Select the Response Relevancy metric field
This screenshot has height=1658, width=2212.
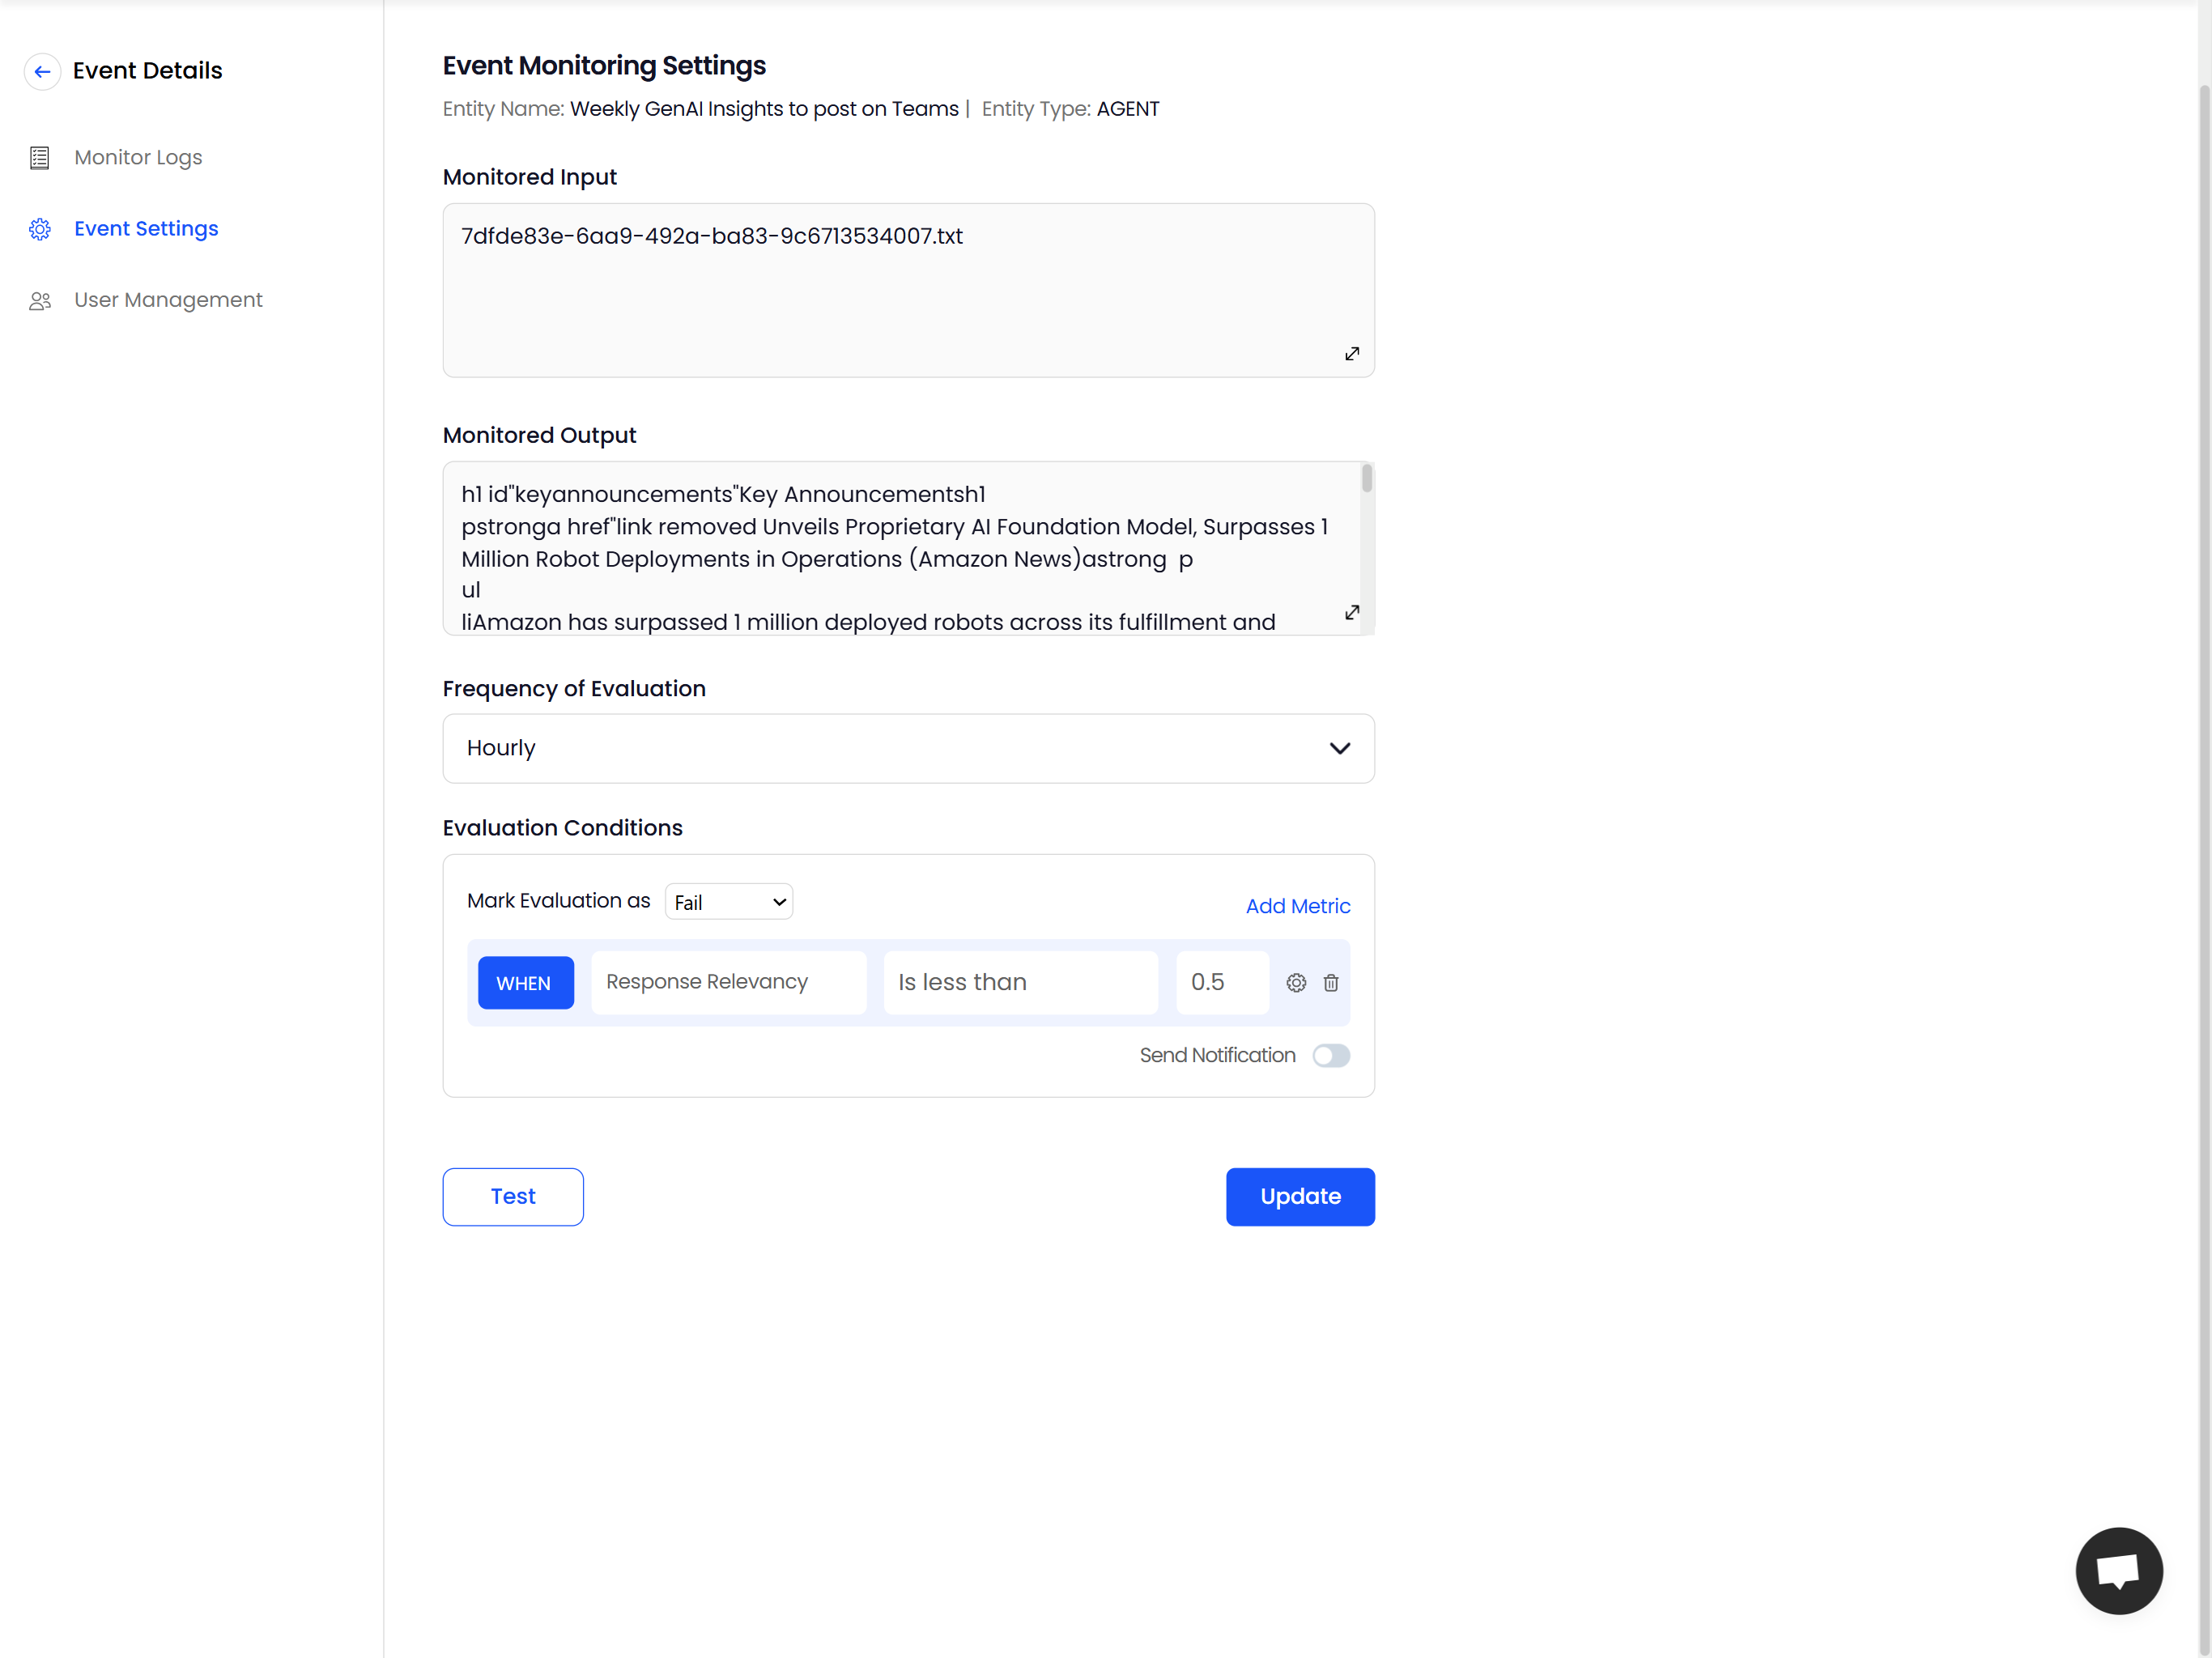point(729,983)
